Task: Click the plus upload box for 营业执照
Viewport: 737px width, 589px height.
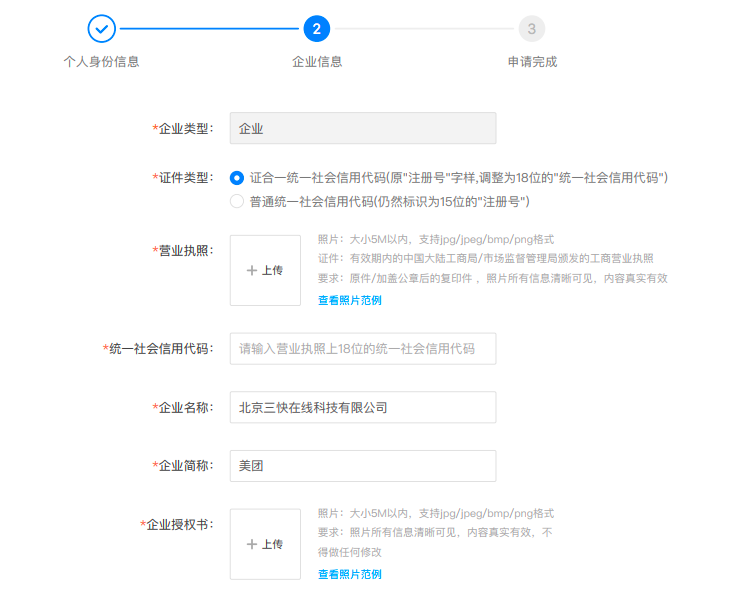Action: click(x=265, y=270)
